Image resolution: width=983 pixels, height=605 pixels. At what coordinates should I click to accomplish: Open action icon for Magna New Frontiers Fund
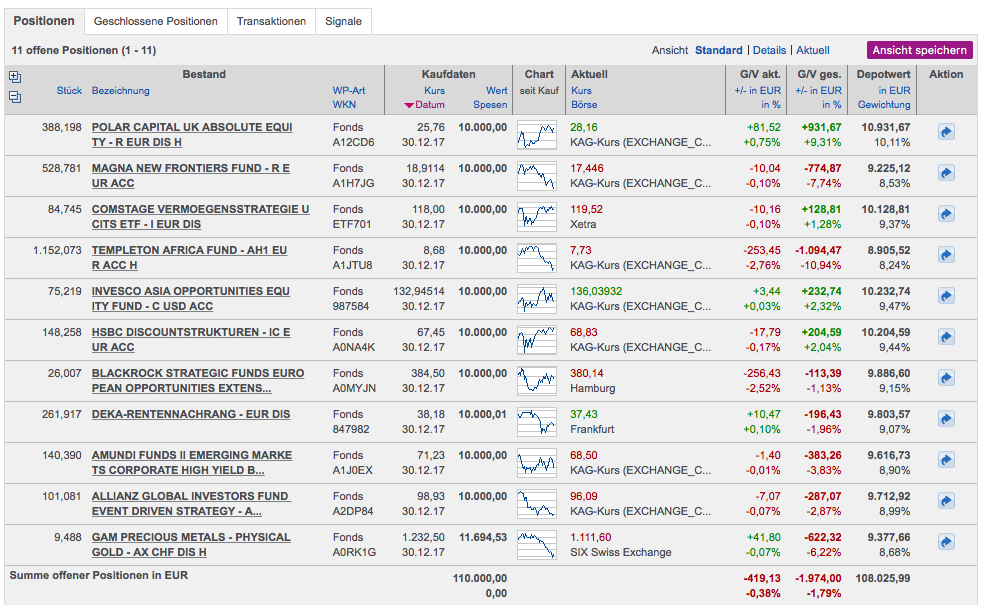pos(946,173)
